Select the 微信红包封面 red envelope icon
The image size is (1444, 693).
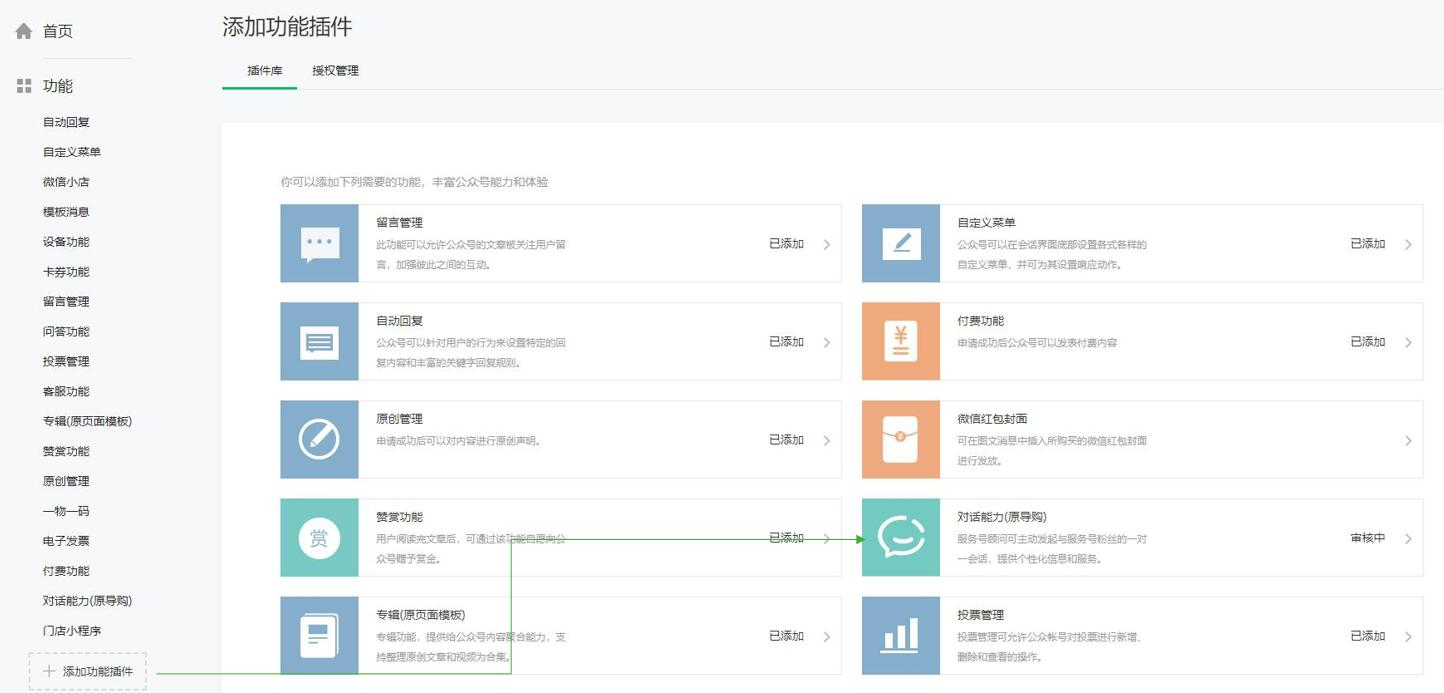click(899, 439)
